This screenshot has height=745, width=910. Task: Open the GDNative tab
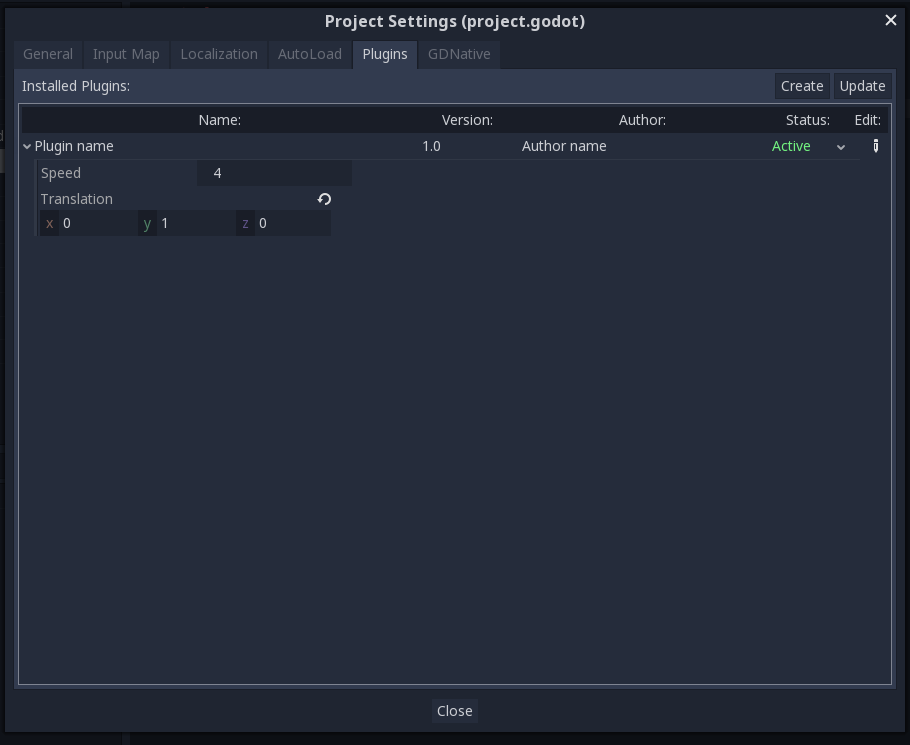coord(459,54)
